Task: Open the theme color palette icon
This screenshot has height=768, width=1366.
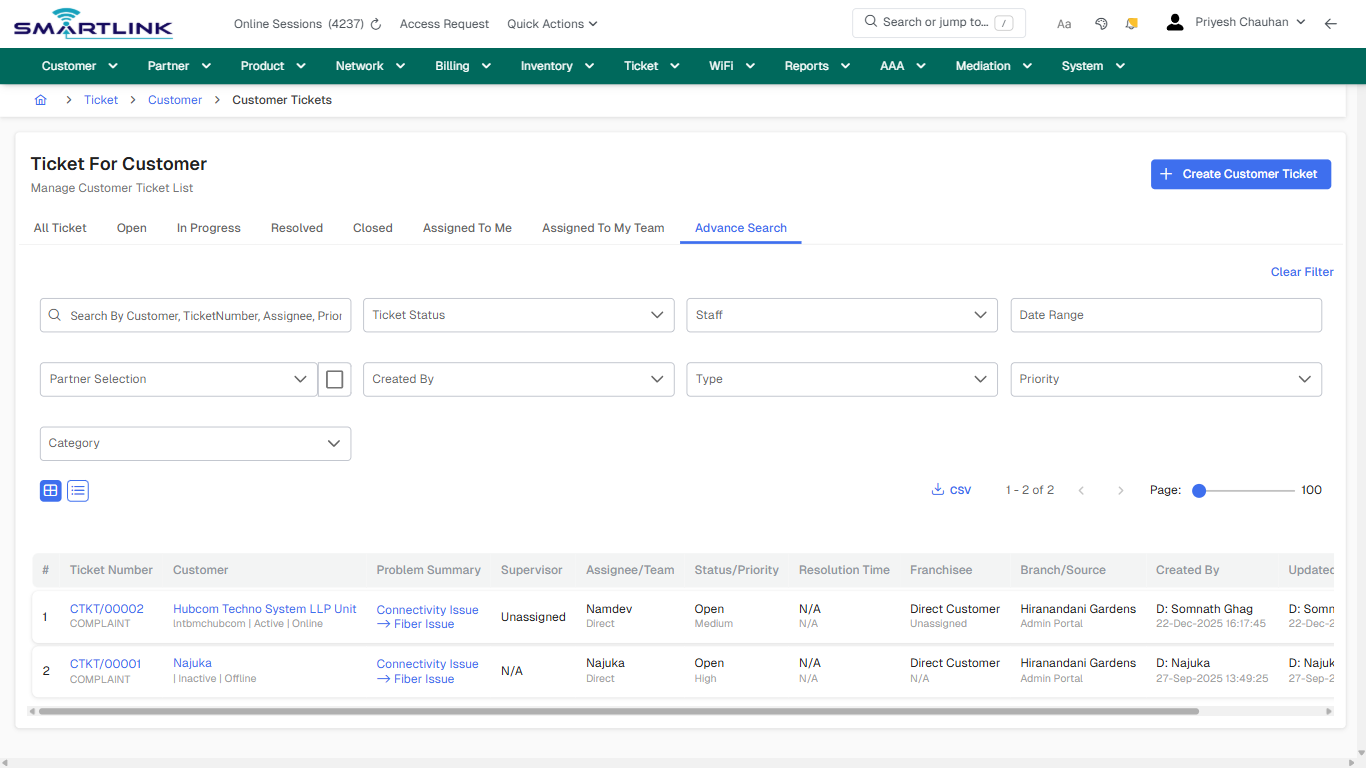Action: 1101,22
